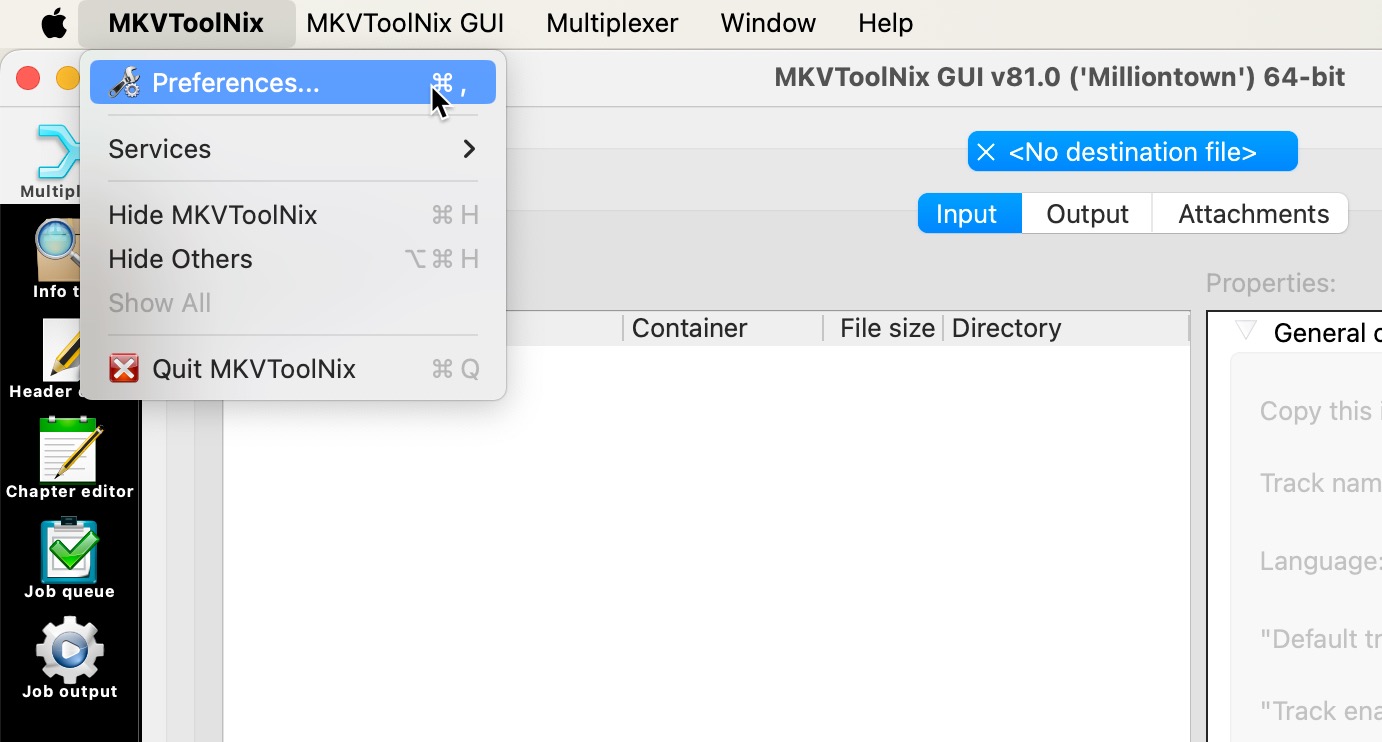Close the No destination file tab
This screenshot has height=742, width=1382.
[986, 152]
